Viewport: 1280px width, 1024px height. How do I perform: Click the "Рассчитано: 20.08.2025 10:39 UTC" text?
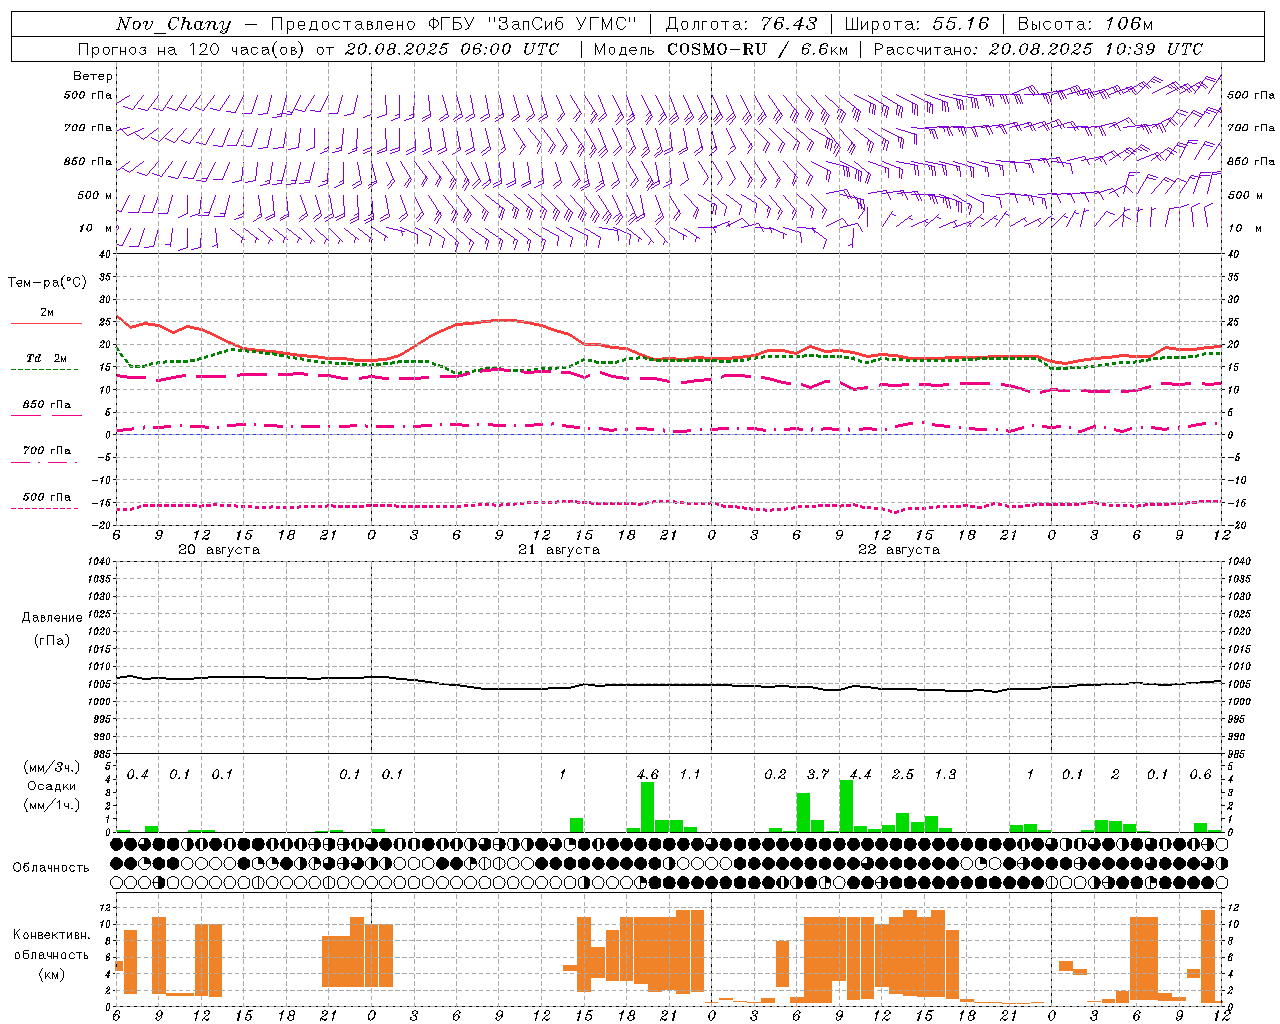tap(1038, 49)
